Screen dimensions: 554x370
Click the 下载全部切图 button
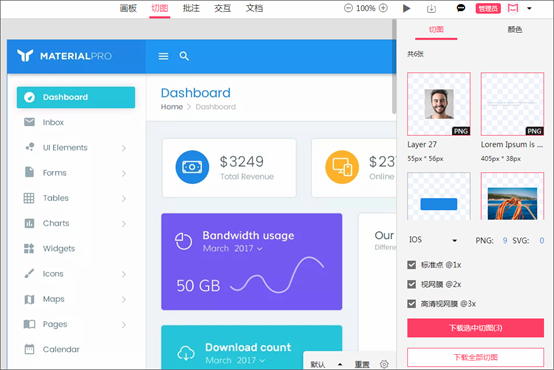coord(476,357)
